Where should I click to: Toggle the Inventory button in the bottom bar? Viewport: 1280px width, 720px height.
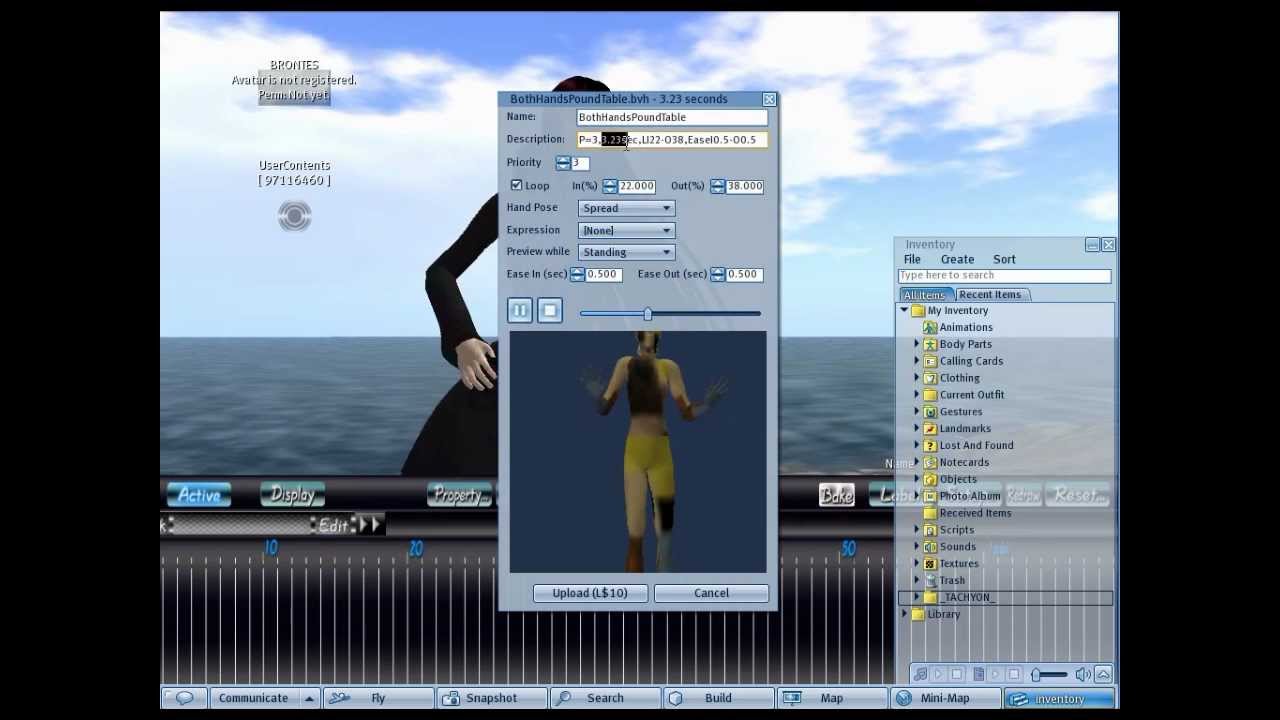click(x=1060, y=698)
